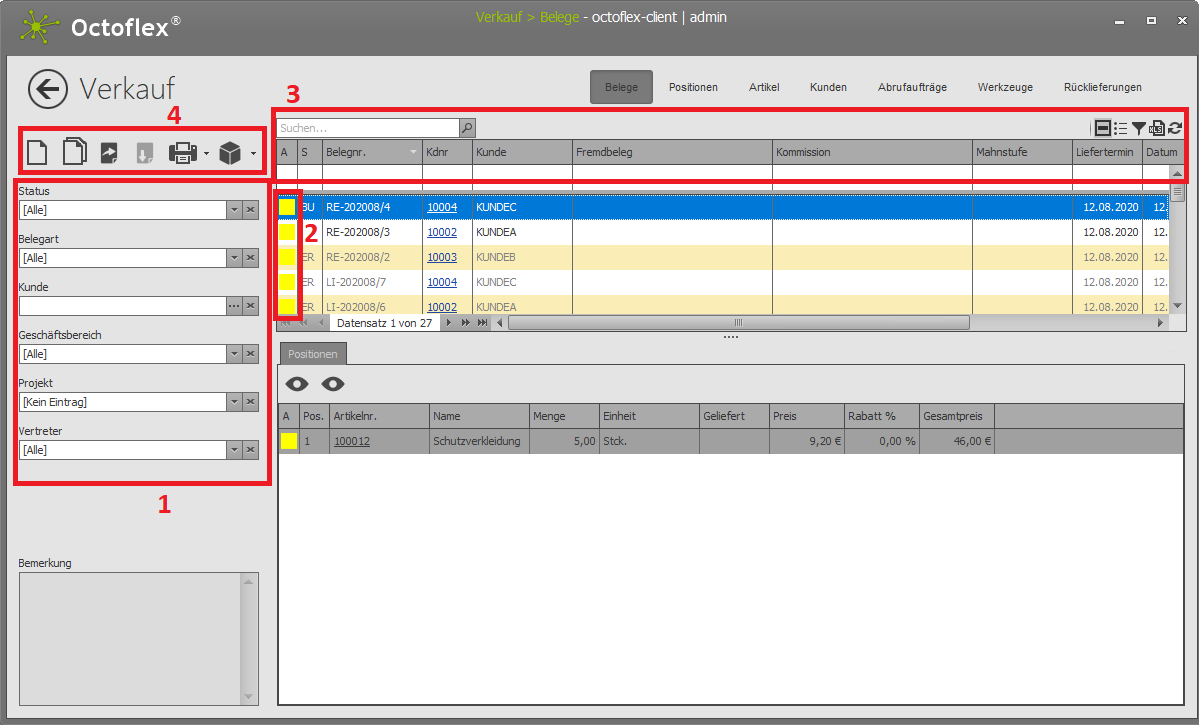1199x725 pixels.
Task: Click the 3D box package icon
Action: [x=231, y=153]
